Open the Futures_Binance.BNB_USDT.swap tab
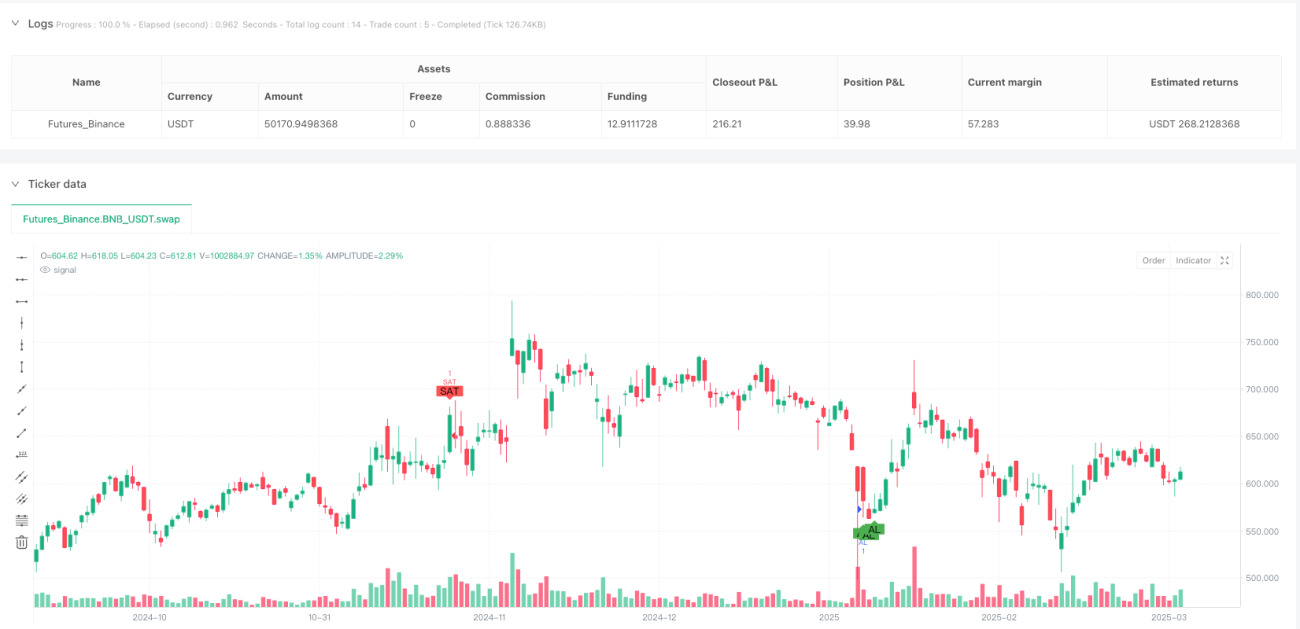The image size is (1300, 629). tap(101, 218)
